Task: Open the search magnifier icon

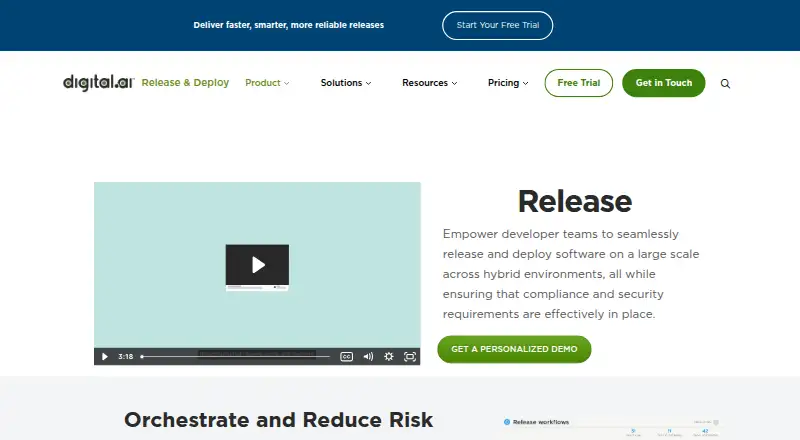Action: click(725, 83)
